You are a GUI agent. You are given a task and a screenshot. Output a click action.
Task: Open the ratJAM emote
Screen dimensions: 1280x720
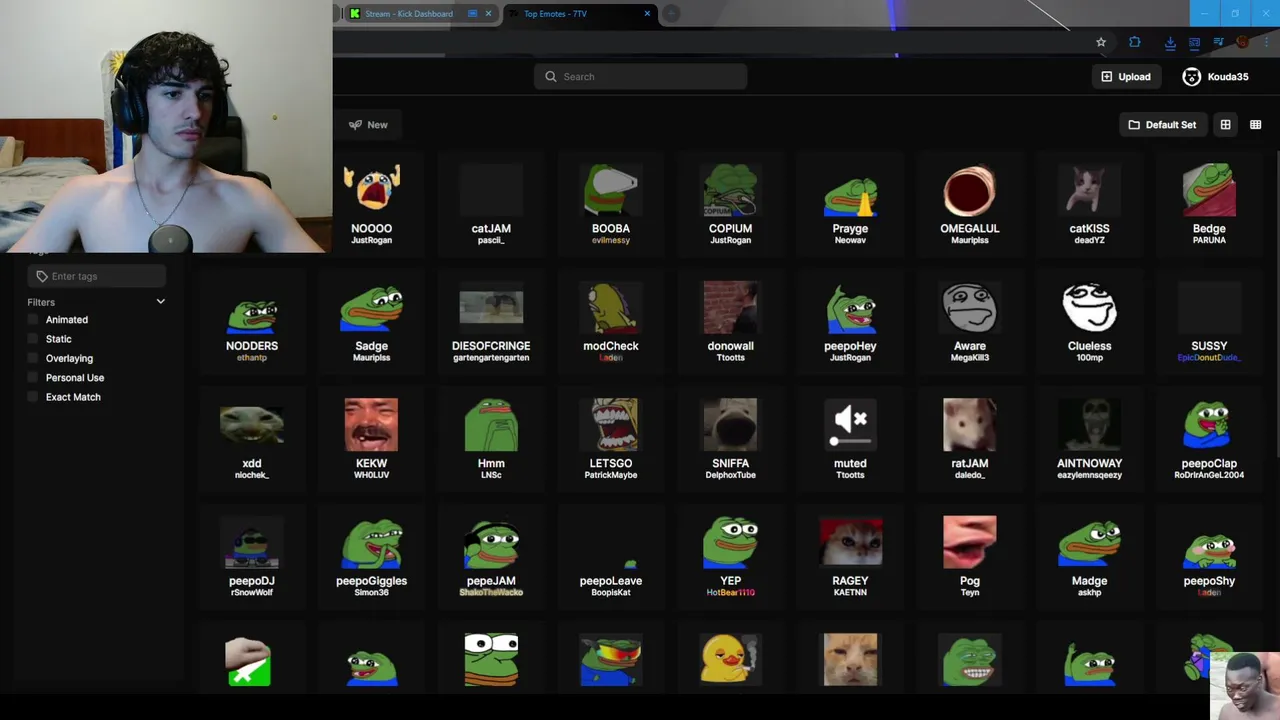point(969,439)
